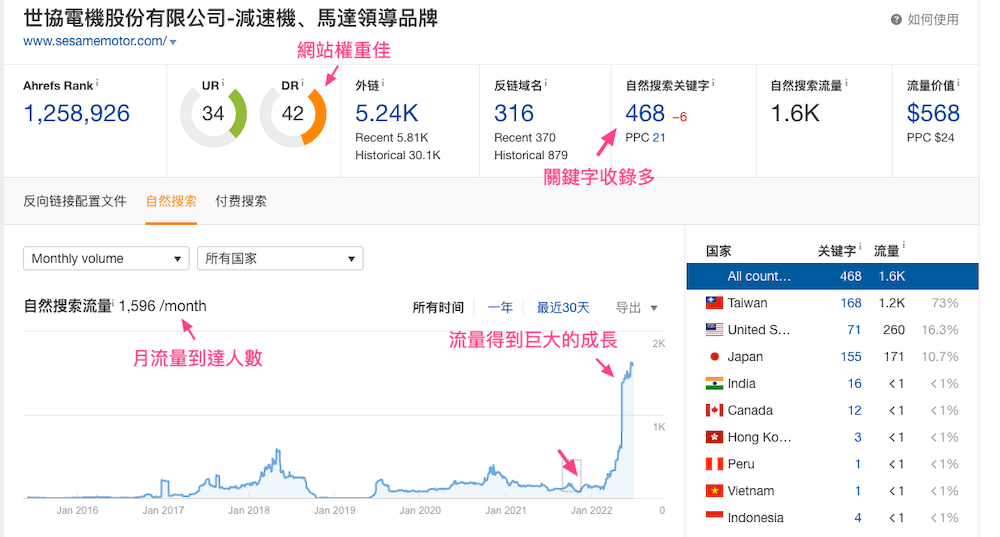Switch to the 付费搜索 tab
The image size is (1000, 537).
tap(240, 202)
